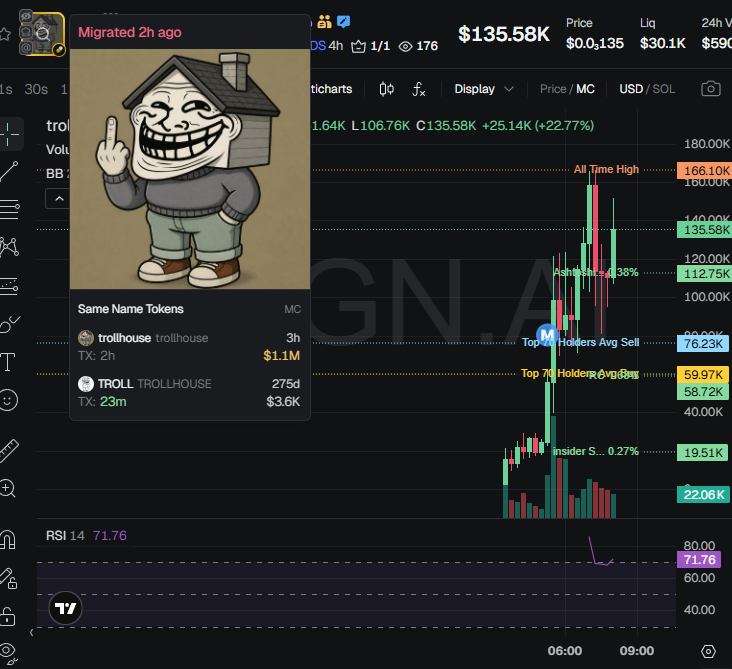The height and width of the screenshot is (669, 732).
Task: Toggle magnet snapping mode
Action: (x=8, y=540)
